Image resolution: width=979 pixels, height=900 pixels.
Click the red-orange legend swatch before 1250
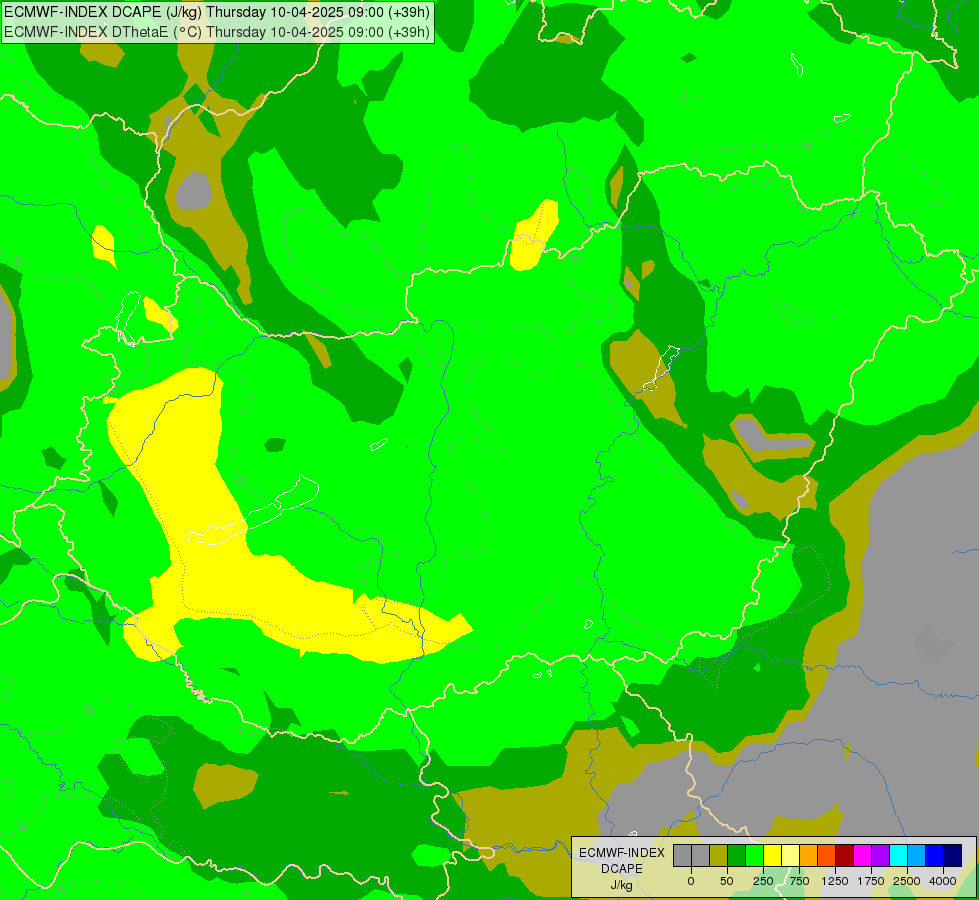coord(827,855)
